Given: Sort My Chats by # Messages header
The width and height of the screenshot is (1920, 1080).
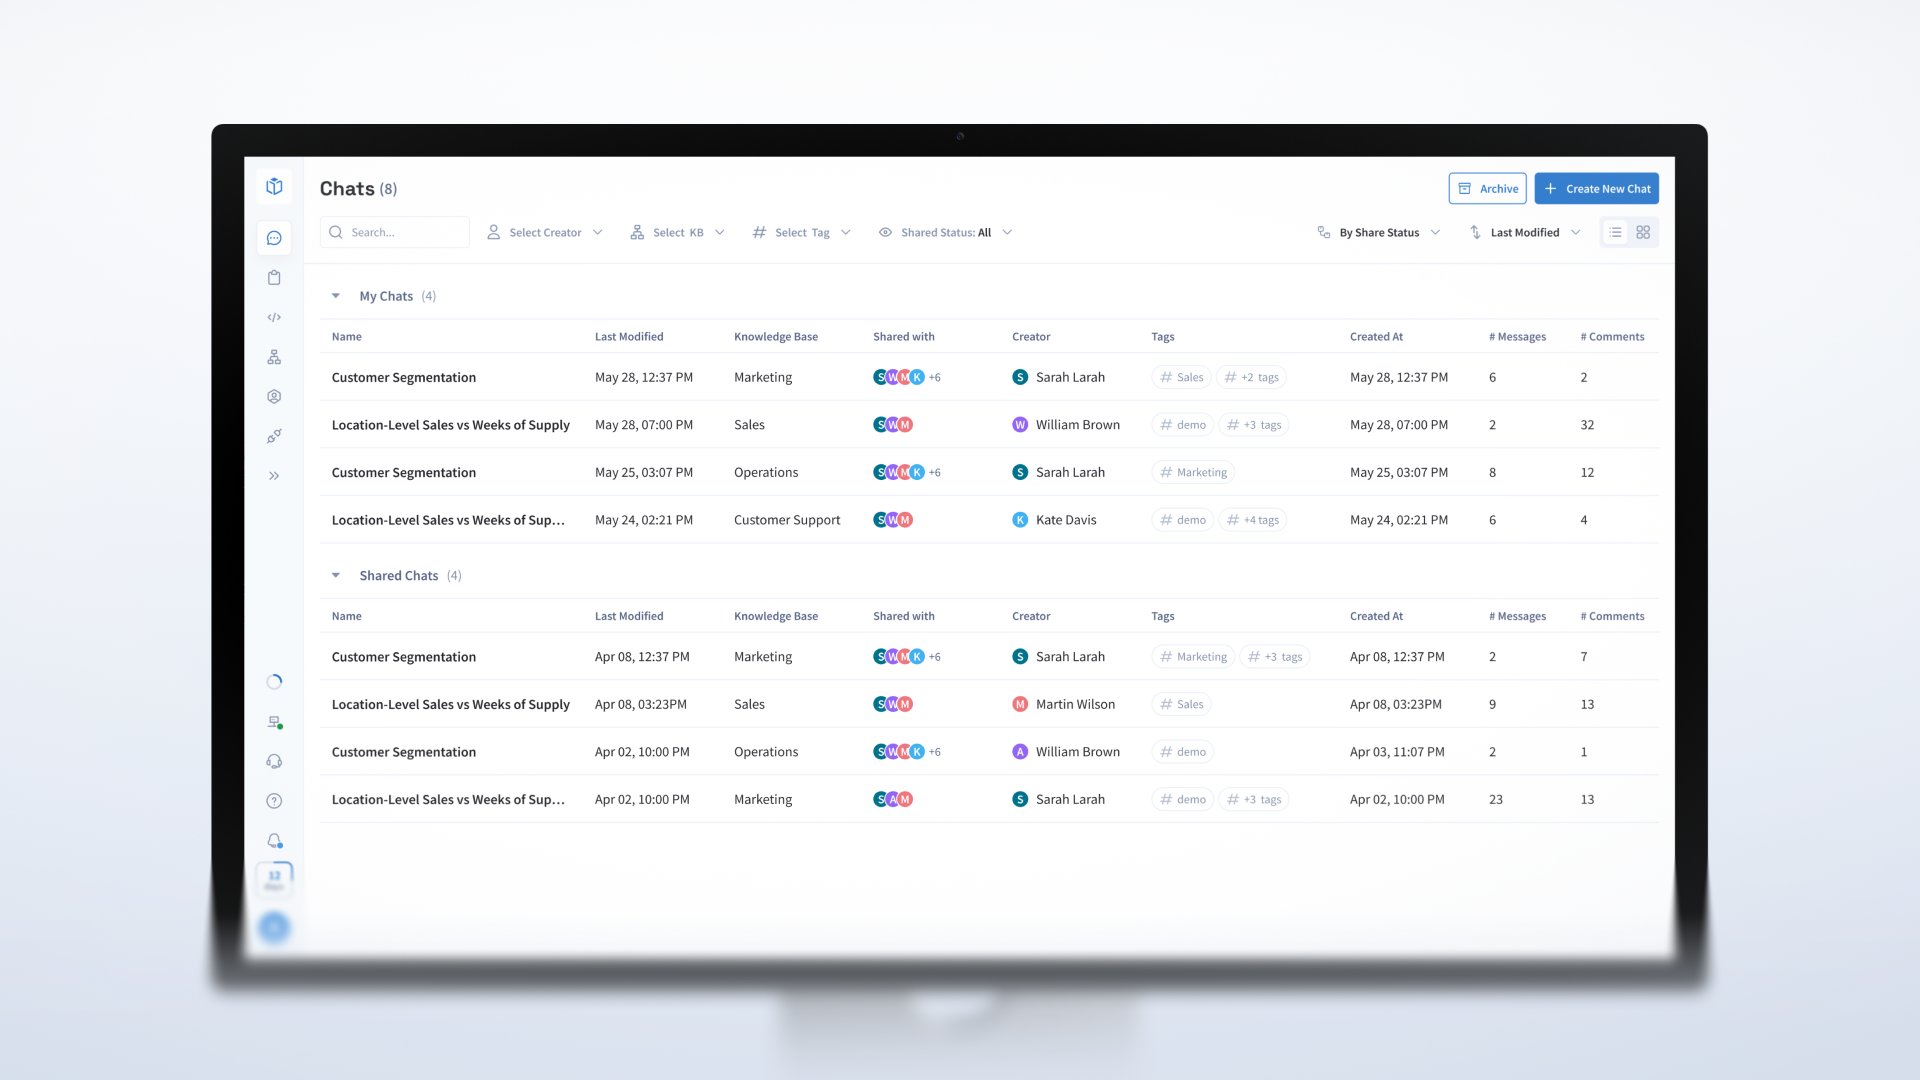Looking at the screenshot, I should tap(1517, 337).
